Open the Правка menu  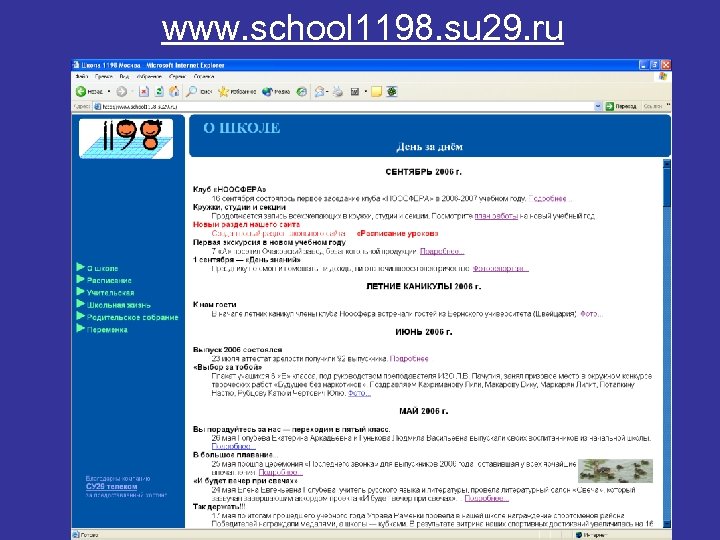tap(104, 77)
